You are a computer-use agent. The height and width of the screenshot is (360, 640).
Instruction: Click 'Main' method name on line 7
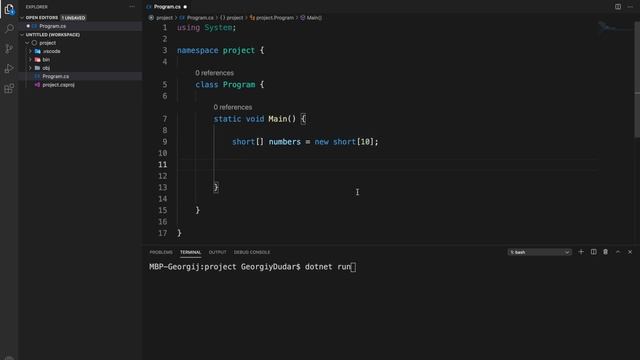click(x=278, y=119)
